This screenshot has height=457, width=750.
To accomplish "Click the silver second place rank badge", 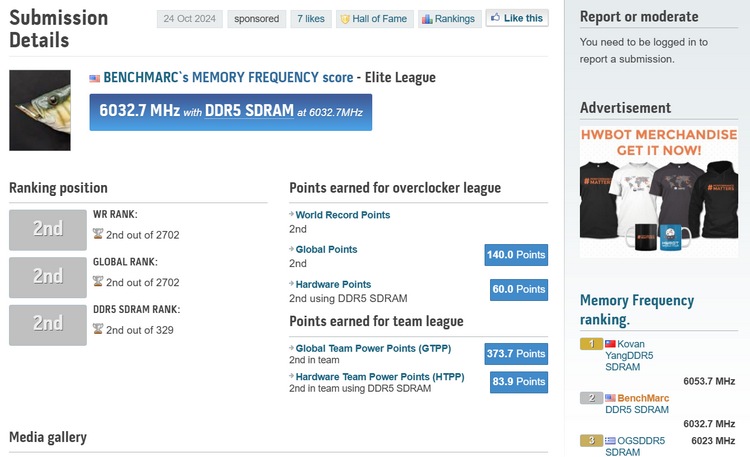I will tap(590, 398).
